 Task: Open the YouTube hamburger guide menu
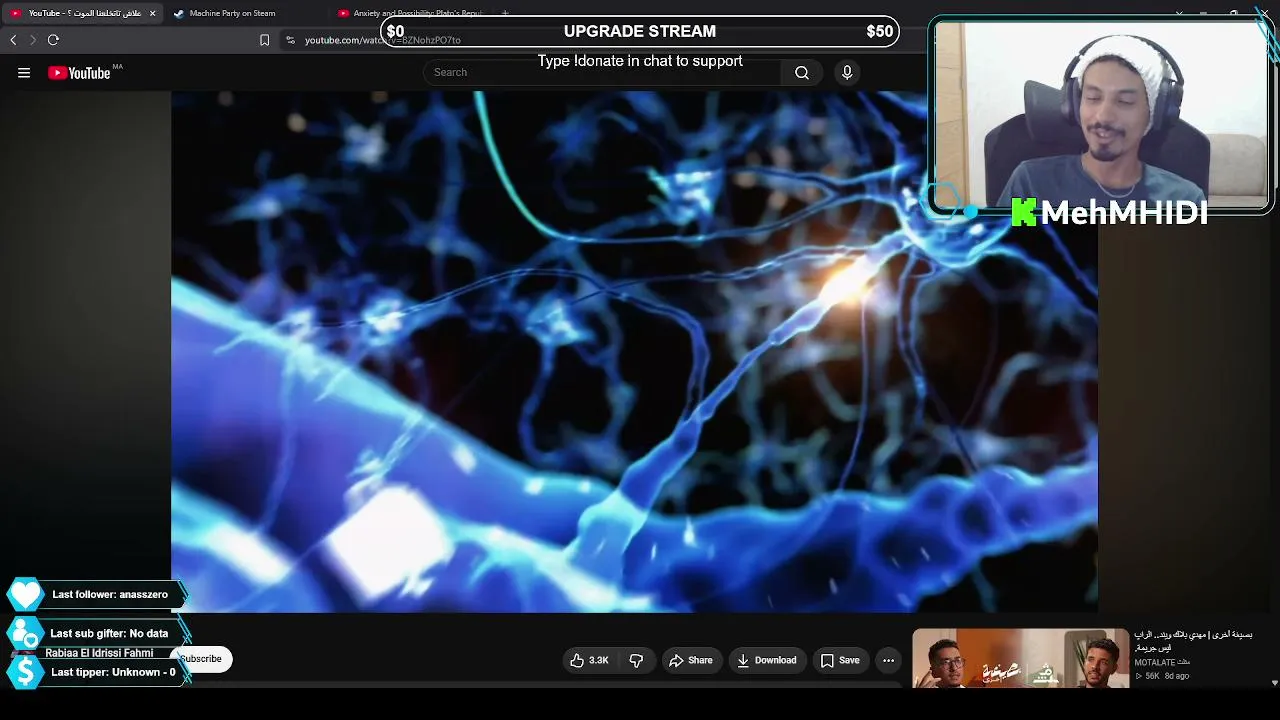tap(24, 73)
